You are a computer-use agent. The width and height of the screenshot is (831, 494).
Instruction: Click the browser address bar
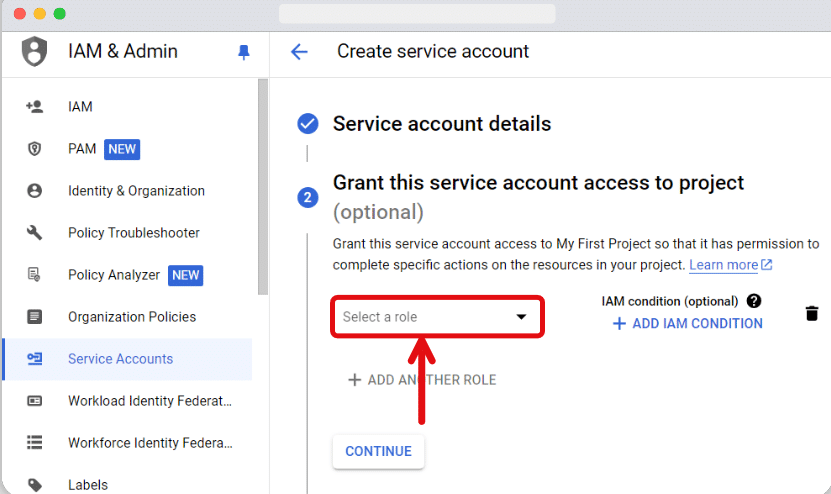[417, 13]
